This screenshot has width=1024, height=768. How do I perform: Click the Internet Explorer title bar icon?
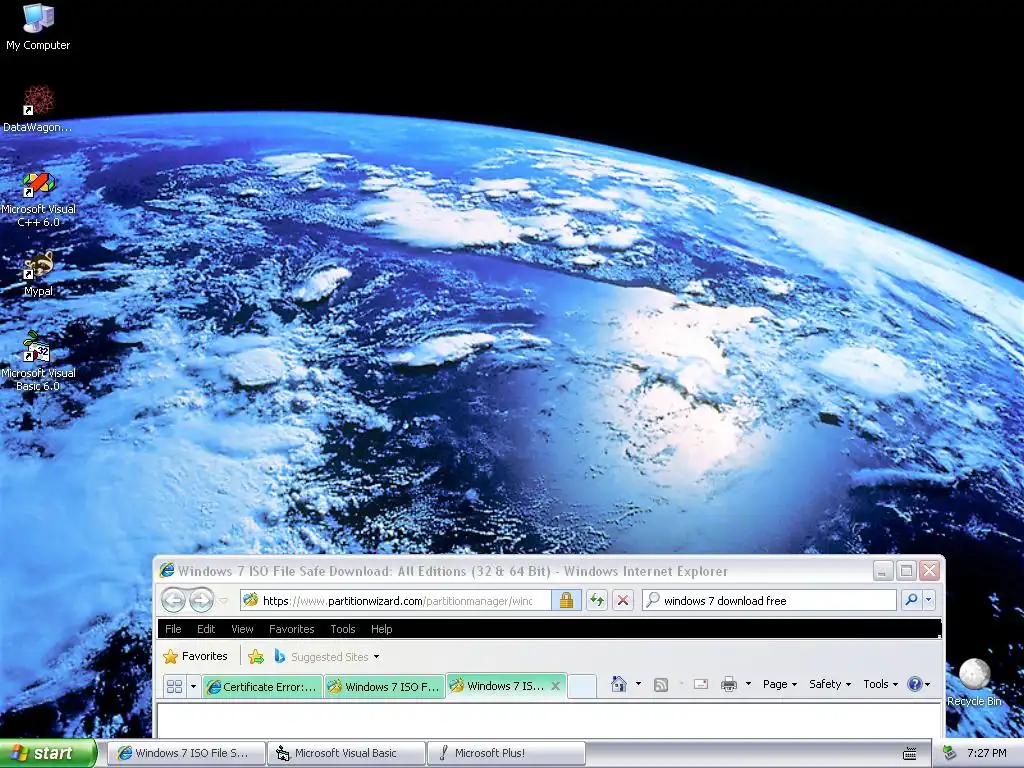tap(167, 570)
